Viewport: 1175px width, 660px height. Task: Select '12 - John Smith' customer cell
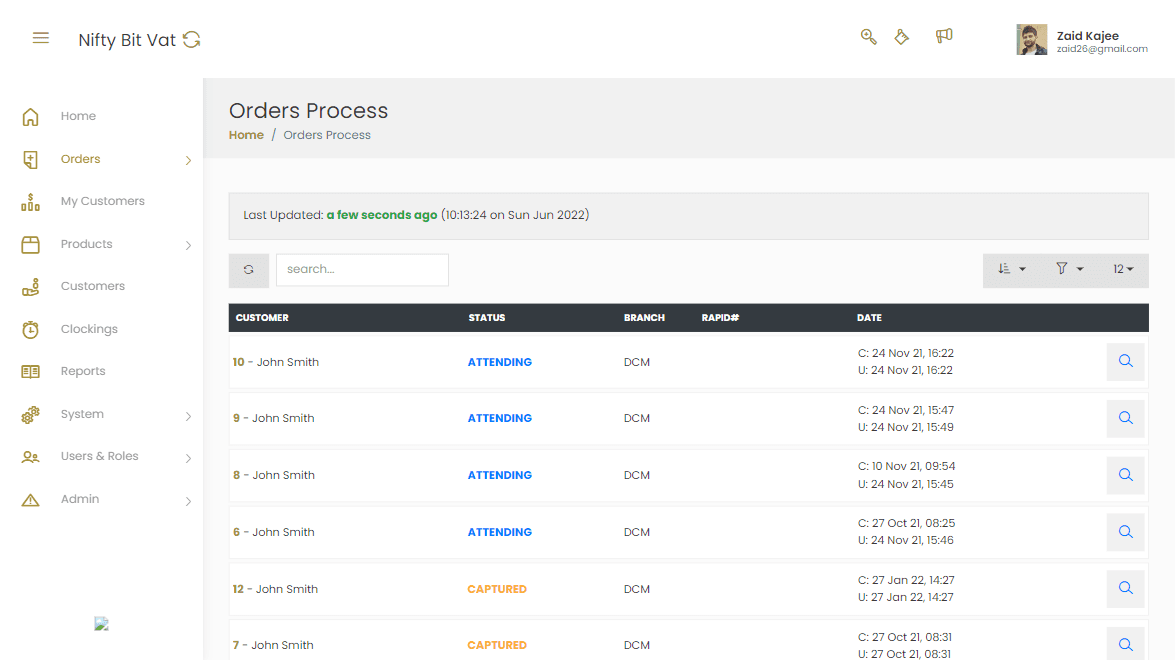pyautogui.click(x=275, y=589)
